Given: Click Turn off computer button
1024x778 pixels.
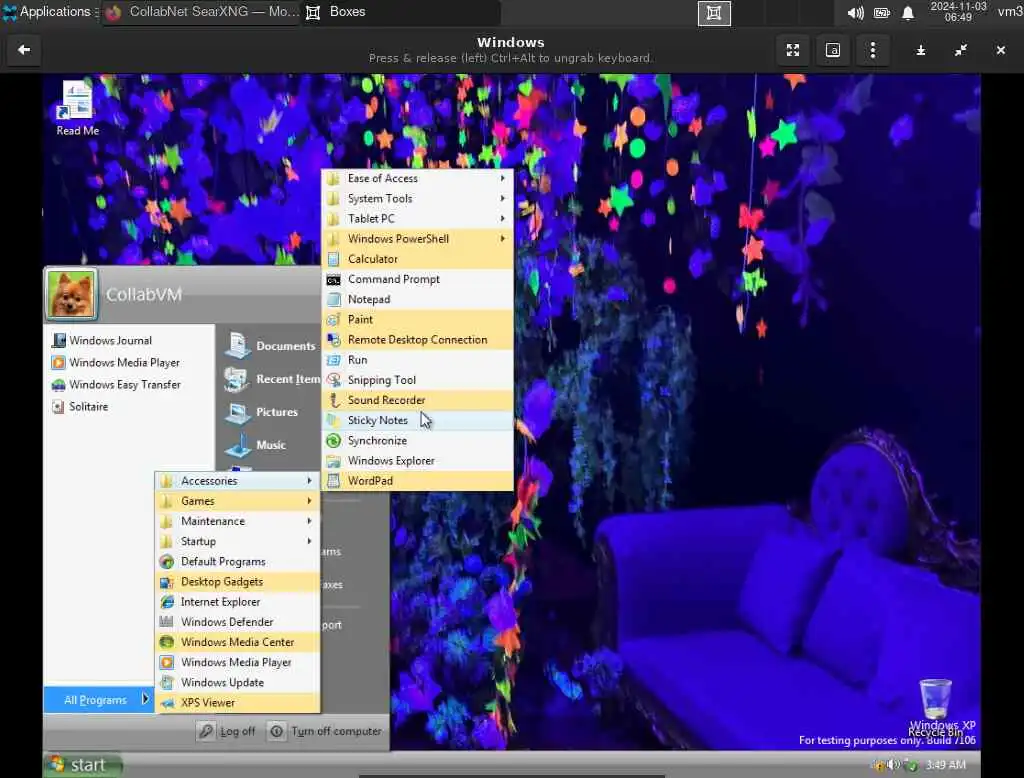Looking at the screenshot, I should click(x=325, y=731).
